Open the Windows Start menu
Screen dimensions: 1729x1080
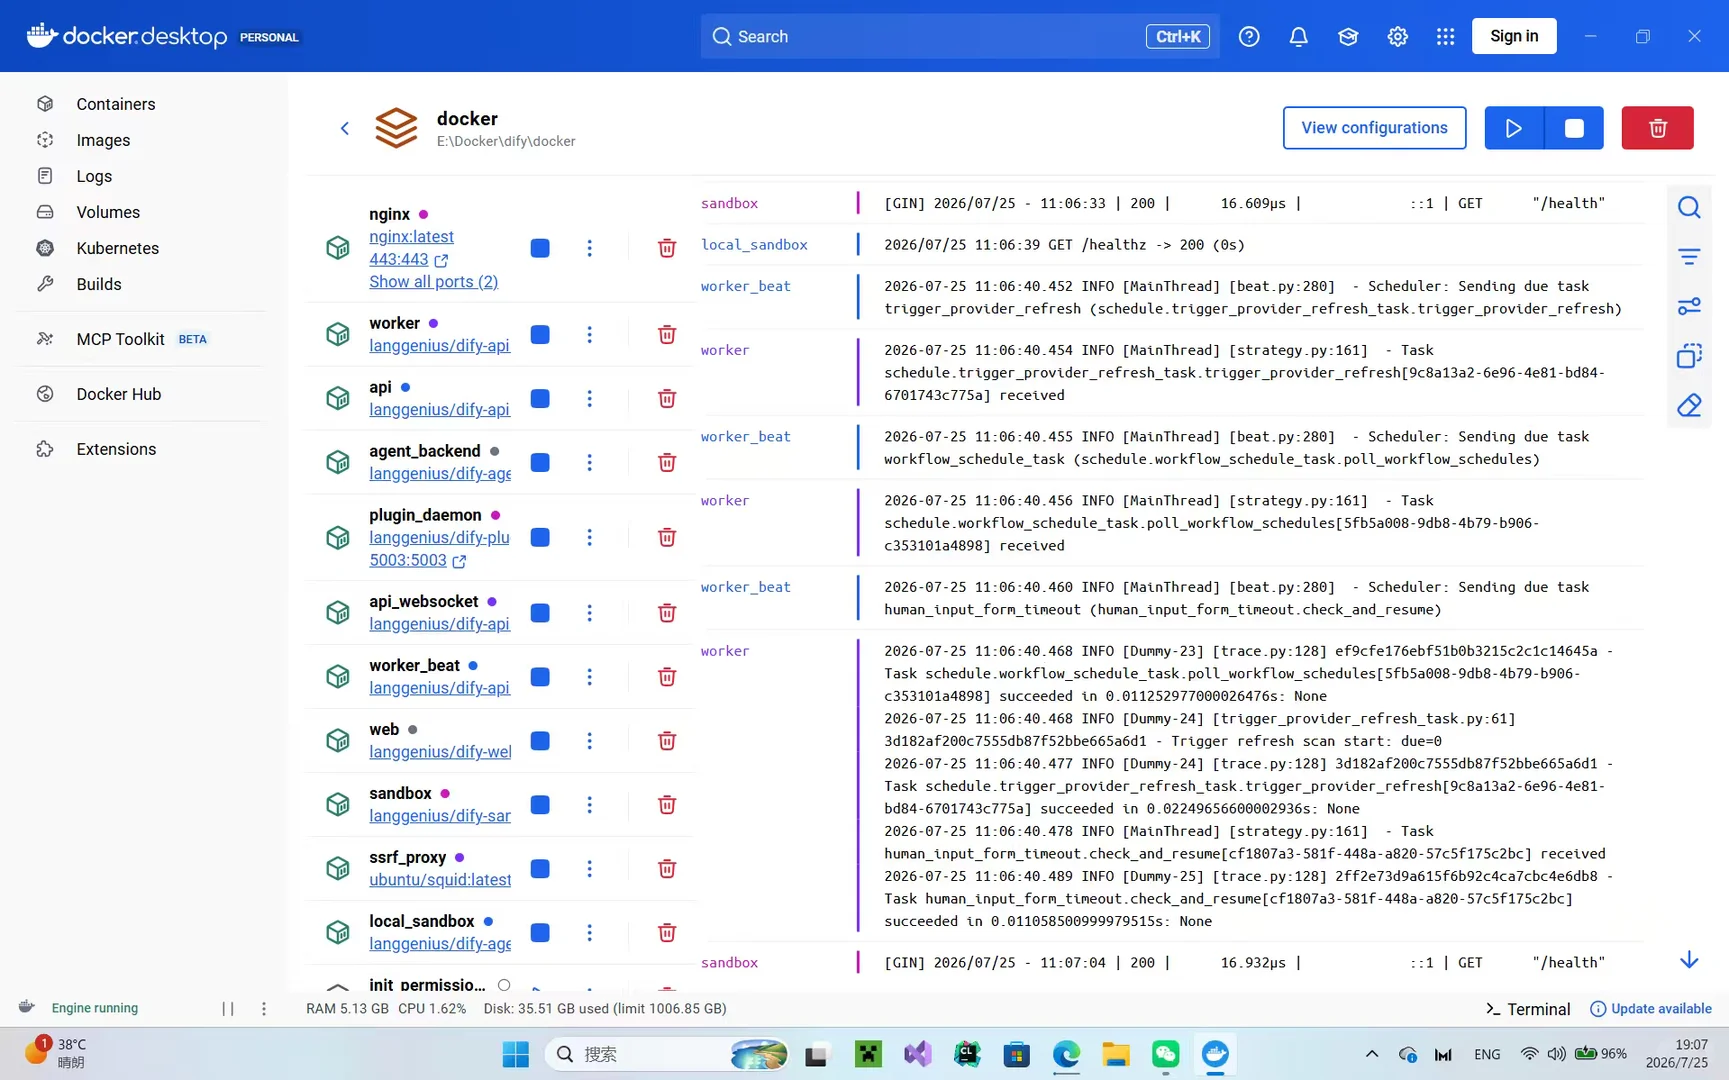[x=516, y=1054]
